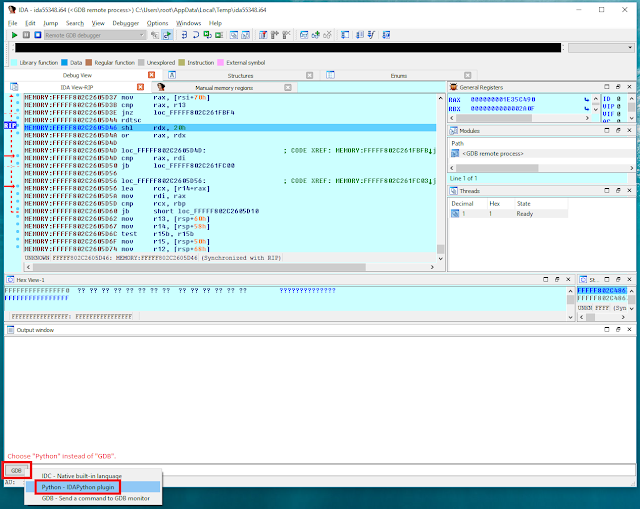Select the IDA View-RIP tab

click(x=77, y=87)
